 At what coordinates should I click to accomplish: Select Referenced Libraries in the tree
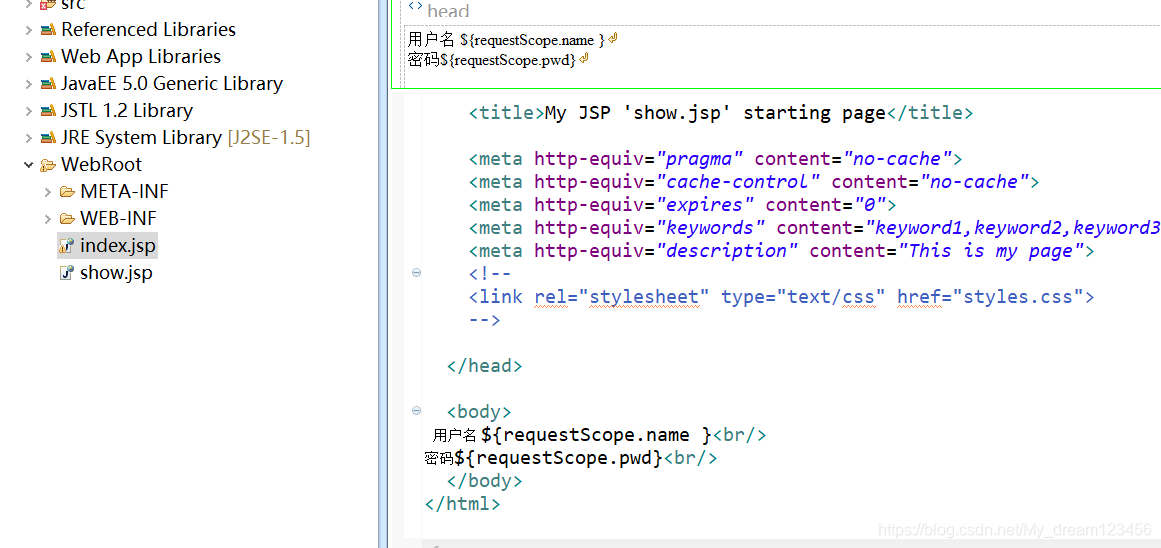pos(148,30)
